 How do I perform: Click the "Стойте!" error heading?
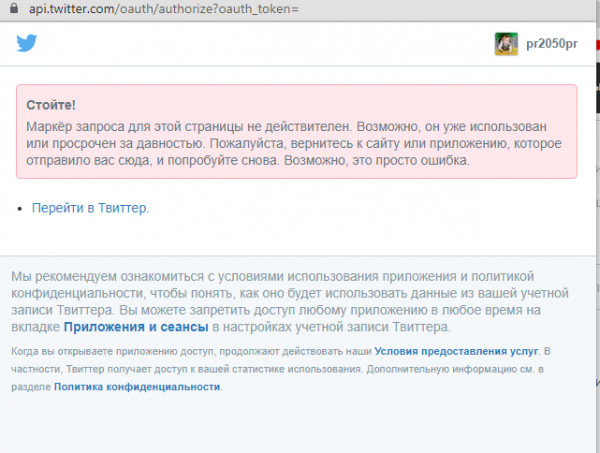click(51, 105)
